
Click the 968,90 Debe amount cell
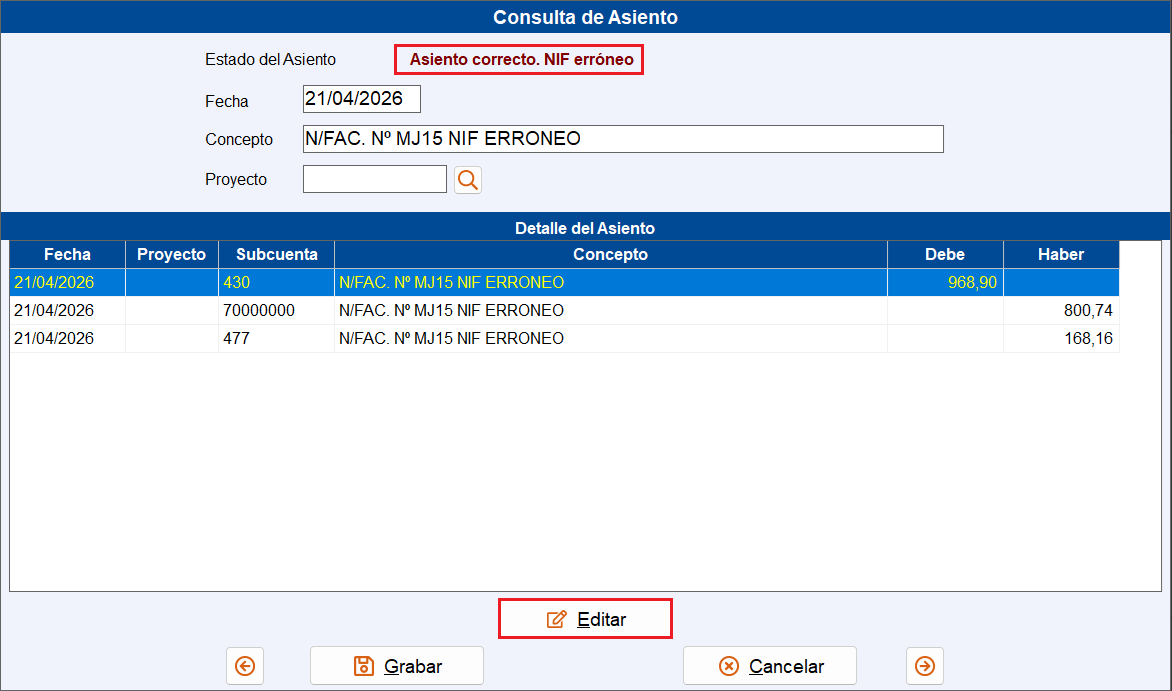[x=945, y=283]
